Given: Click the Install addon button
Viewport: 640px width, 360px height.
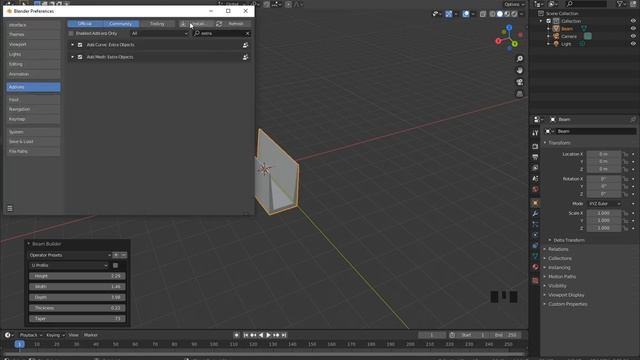Looking at the screenshot, I should point(196,24).
